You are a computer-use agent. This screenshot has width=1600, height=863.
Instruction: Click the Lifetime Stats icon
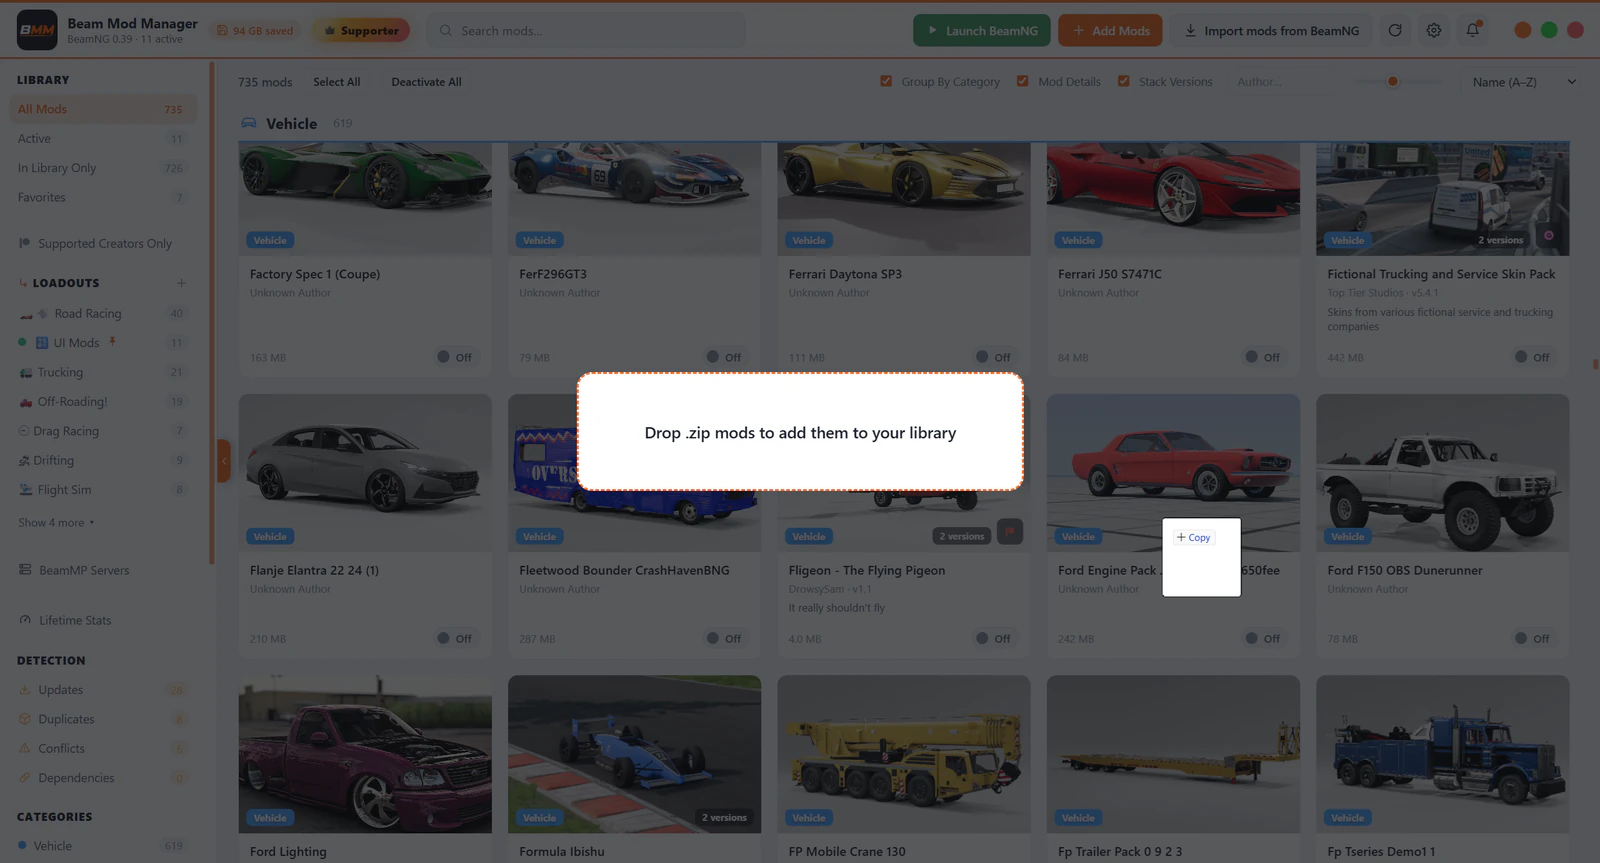(x=25, y=620)
